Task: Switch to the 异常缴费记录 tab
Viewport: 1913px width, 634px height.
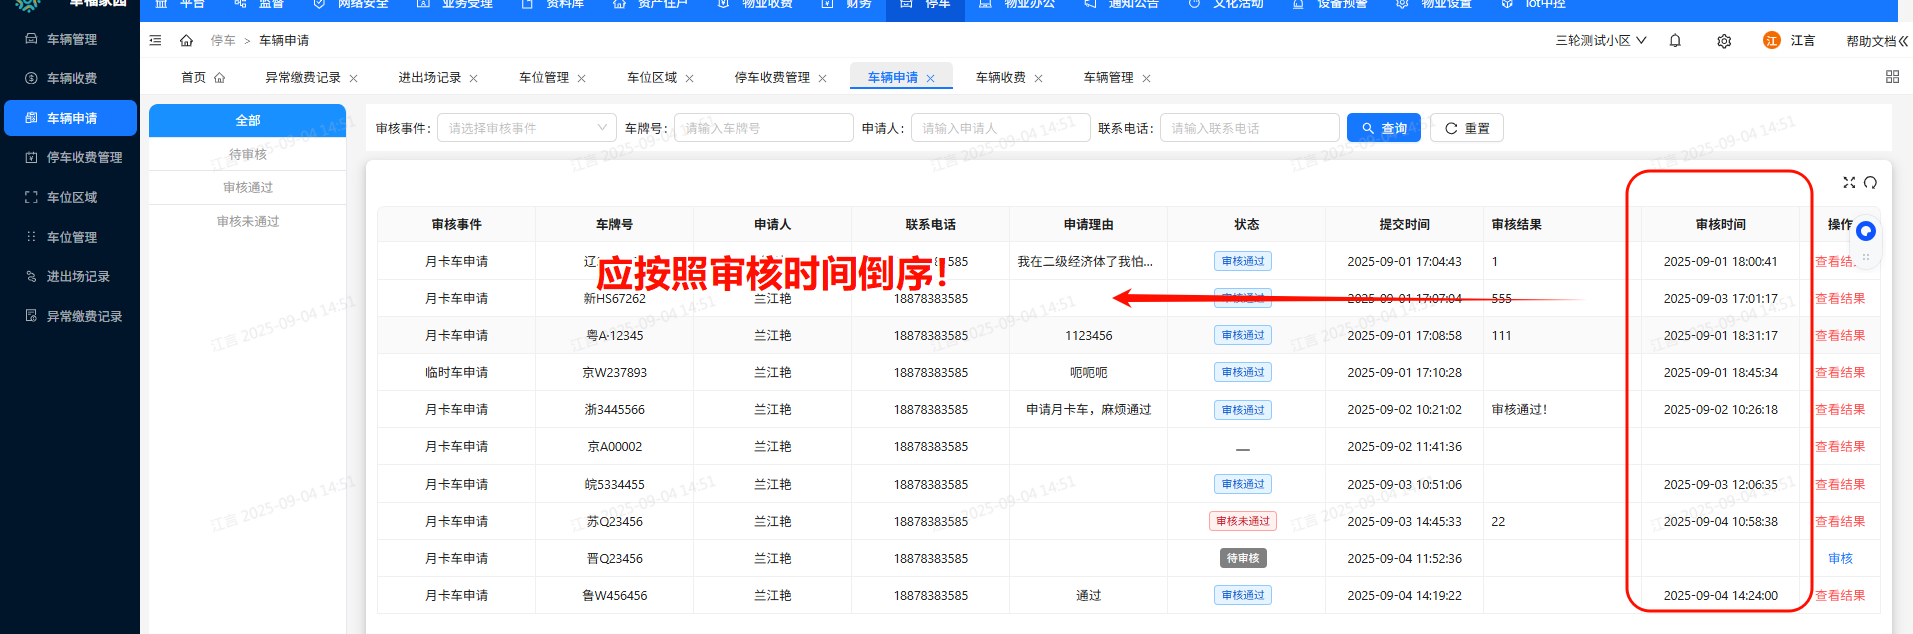Action: coord(303,77)
